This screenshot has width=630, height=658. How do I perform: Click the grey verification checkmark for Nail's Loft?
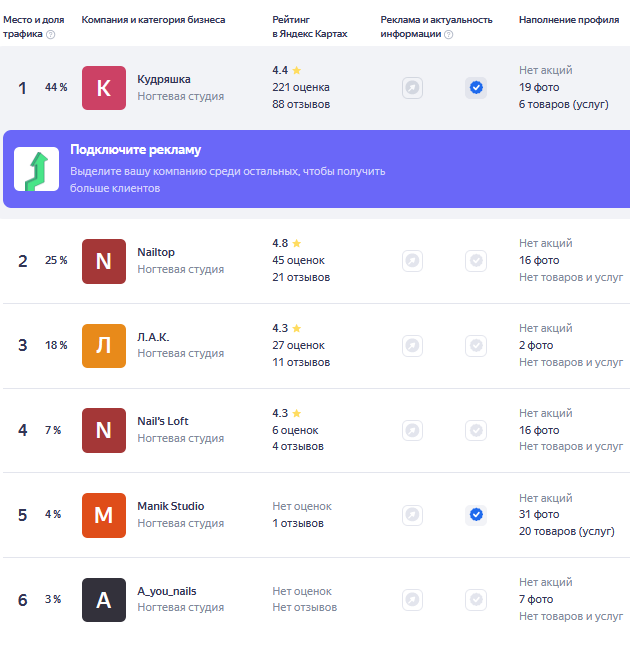pyautogui.click(x=476, y=430)
